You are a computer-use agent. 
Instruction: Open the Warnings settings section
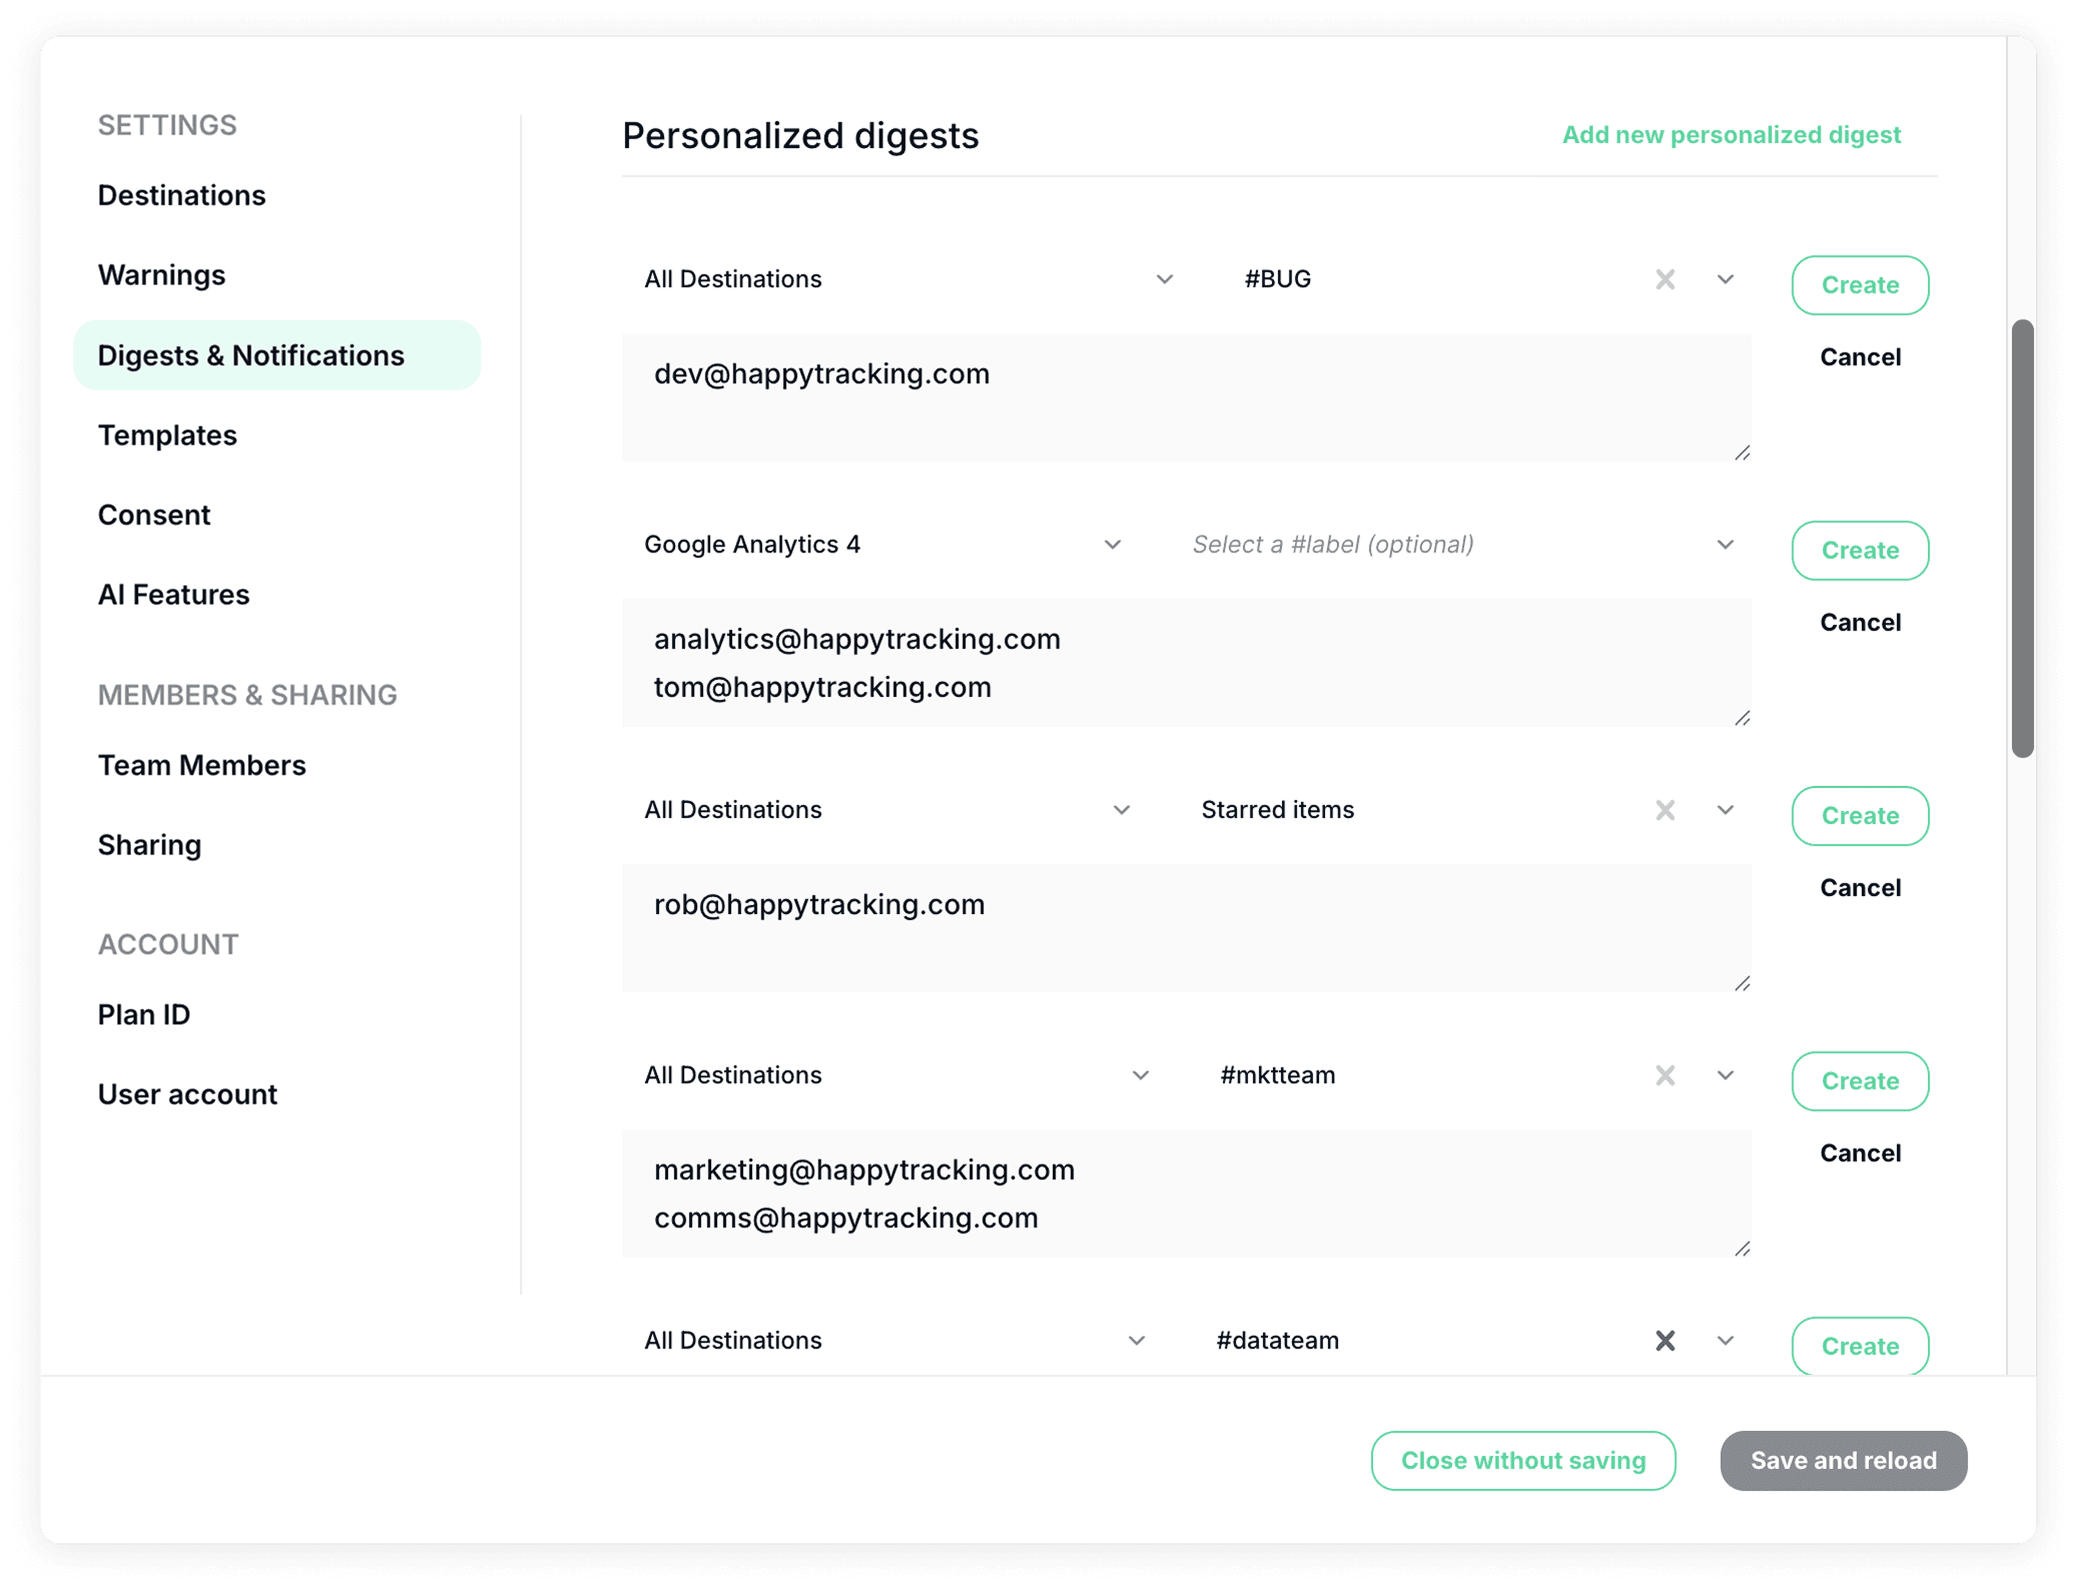(x=161, y=275)
